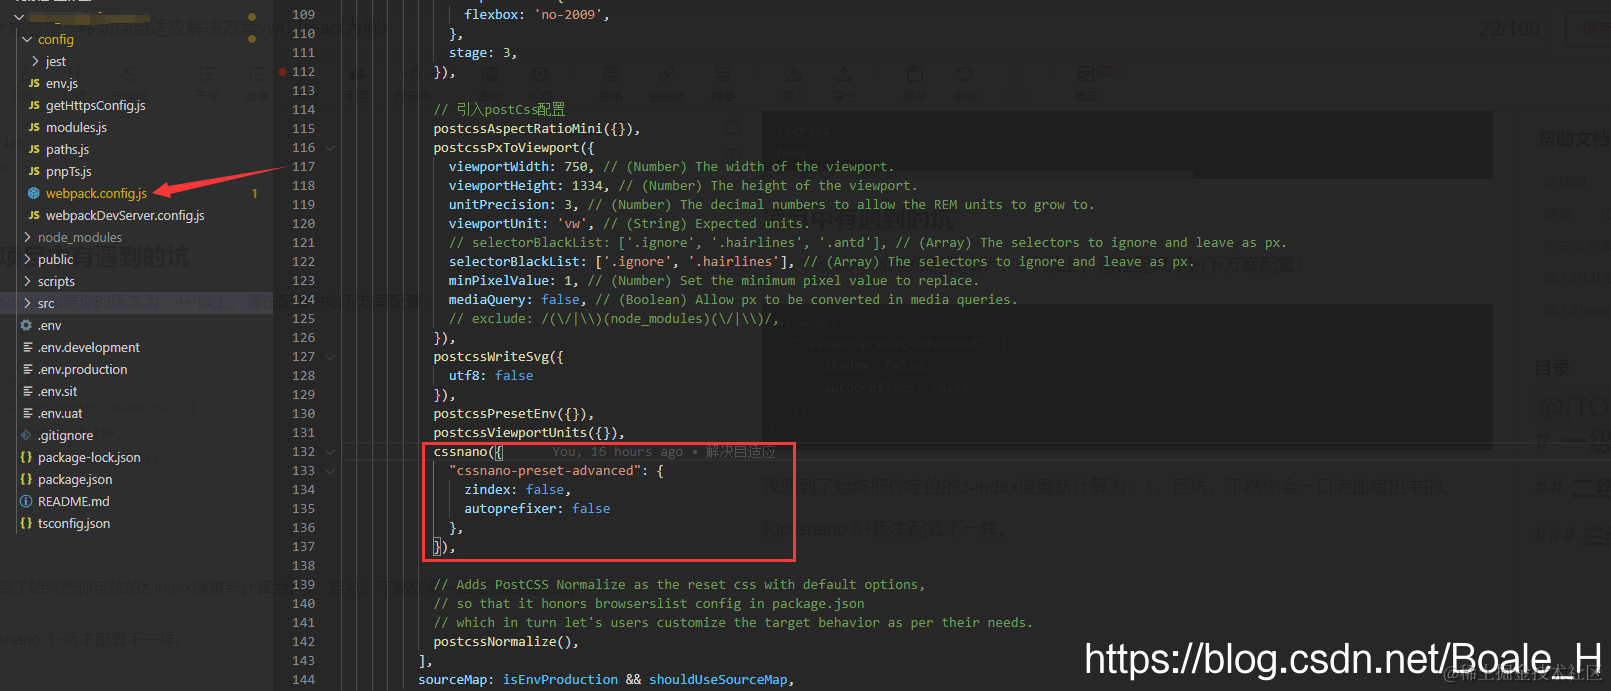Open pnpTs.js file

point(69,172)
